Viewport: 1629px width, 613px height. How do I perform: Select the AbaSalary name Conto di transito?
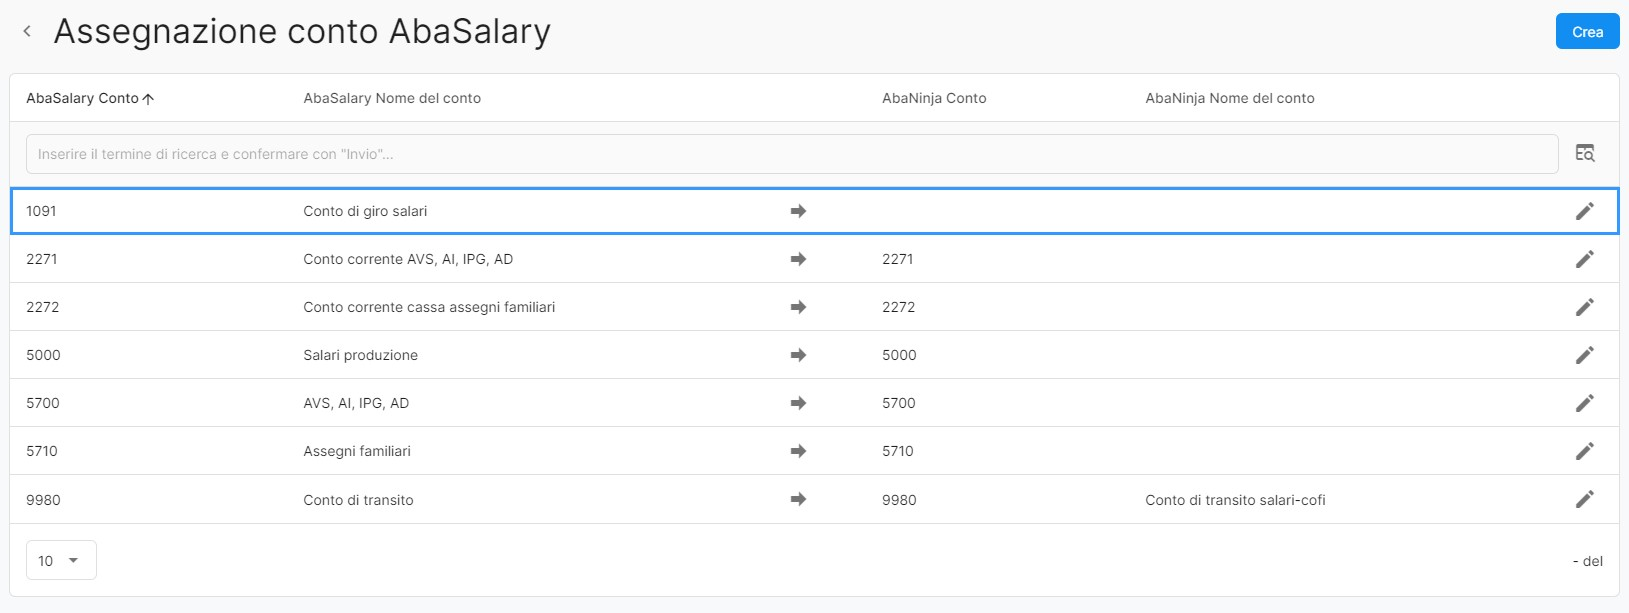coord(358,500)
